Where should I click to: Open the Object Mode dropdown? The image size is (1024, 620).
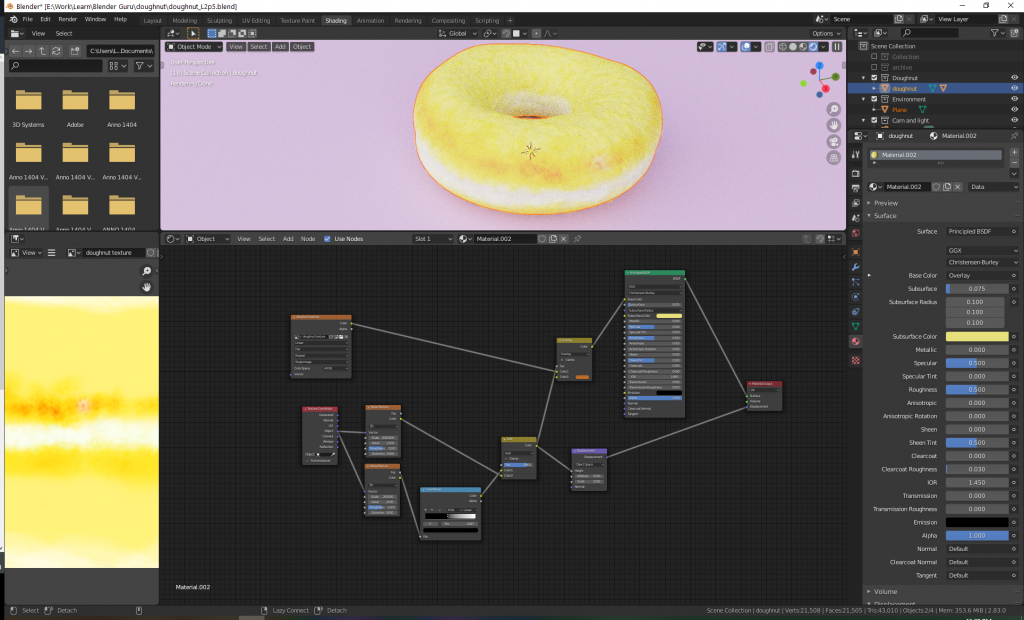(194, 47)
